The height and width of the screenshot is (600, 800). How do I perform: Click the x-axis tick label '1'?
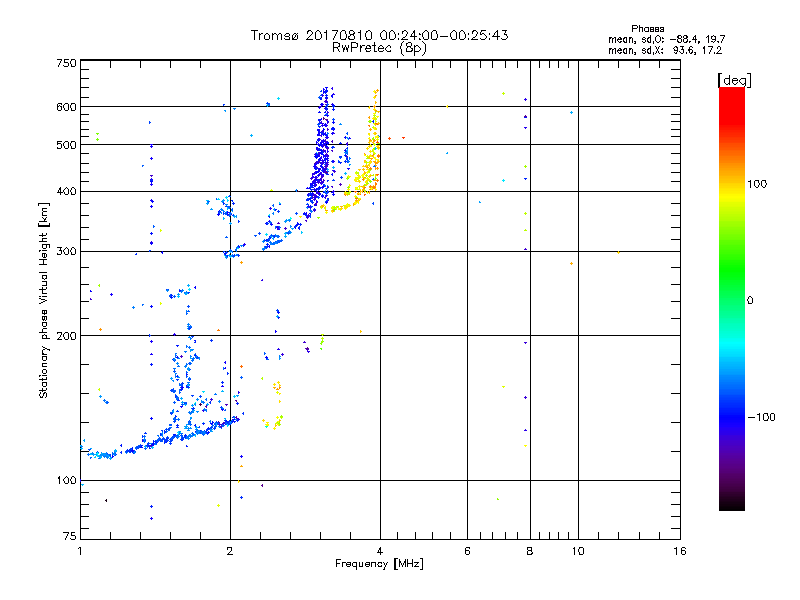coord(80,551)
